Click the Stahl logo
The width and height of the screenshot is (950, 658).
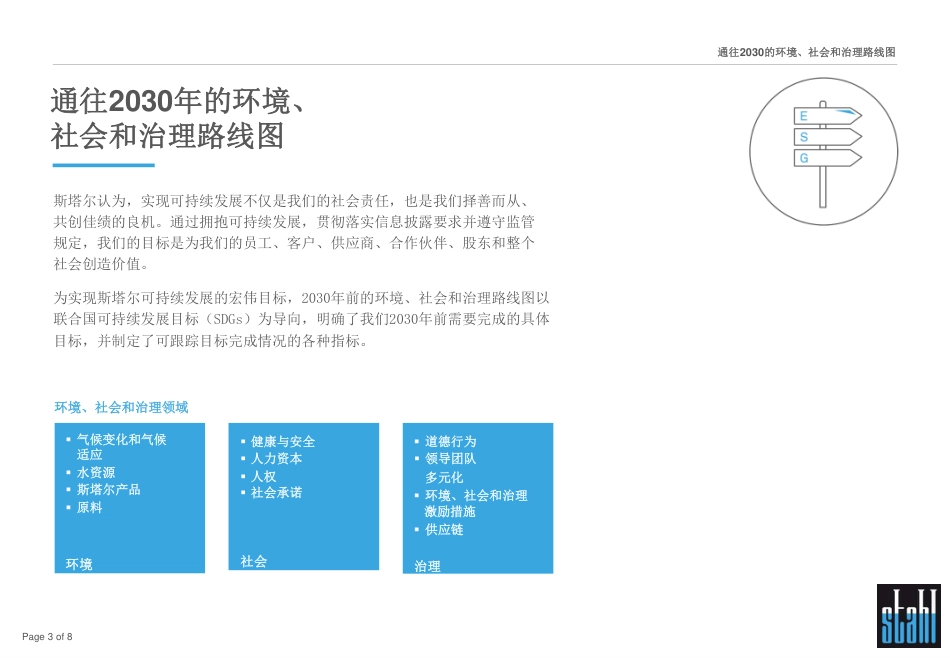[x=908, y=616]
